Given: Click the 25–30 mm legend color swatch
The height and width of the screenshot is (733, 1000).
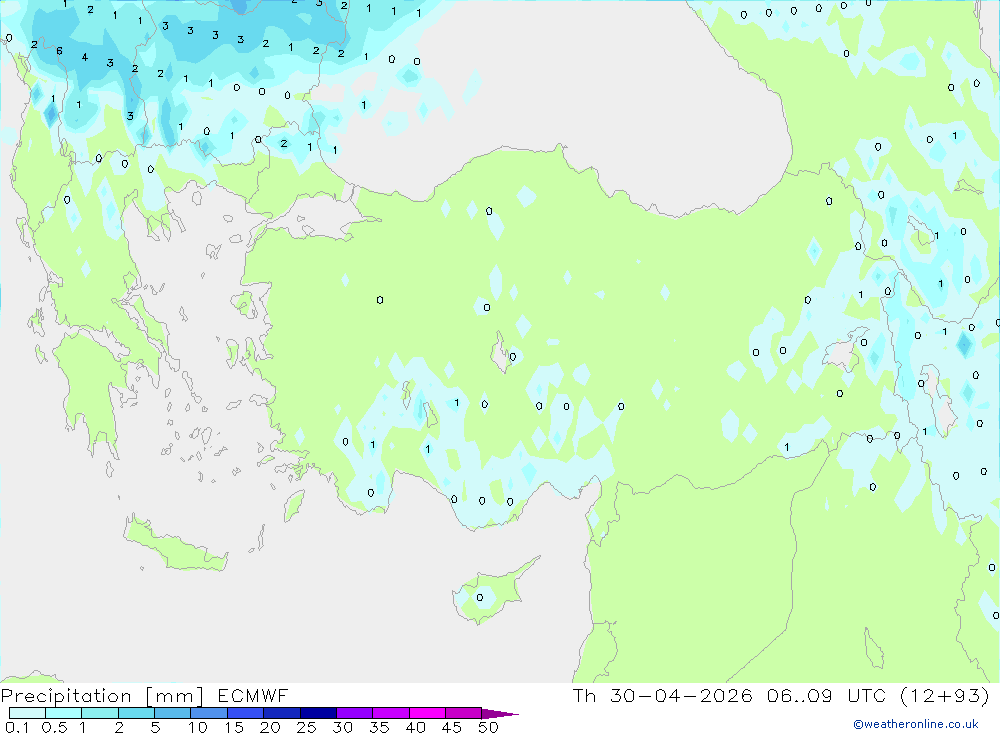Looking at the screenshot, I should 318,713.
